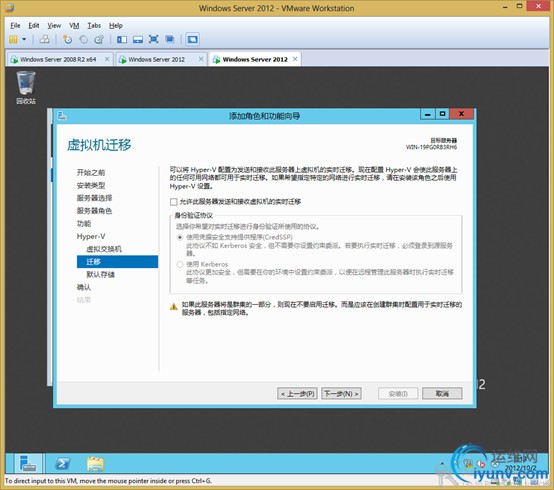Image resolution: width=554 pixels, height=490 pixels.
Task: Click the wizard title bar icon
Action: coord(62,115)
